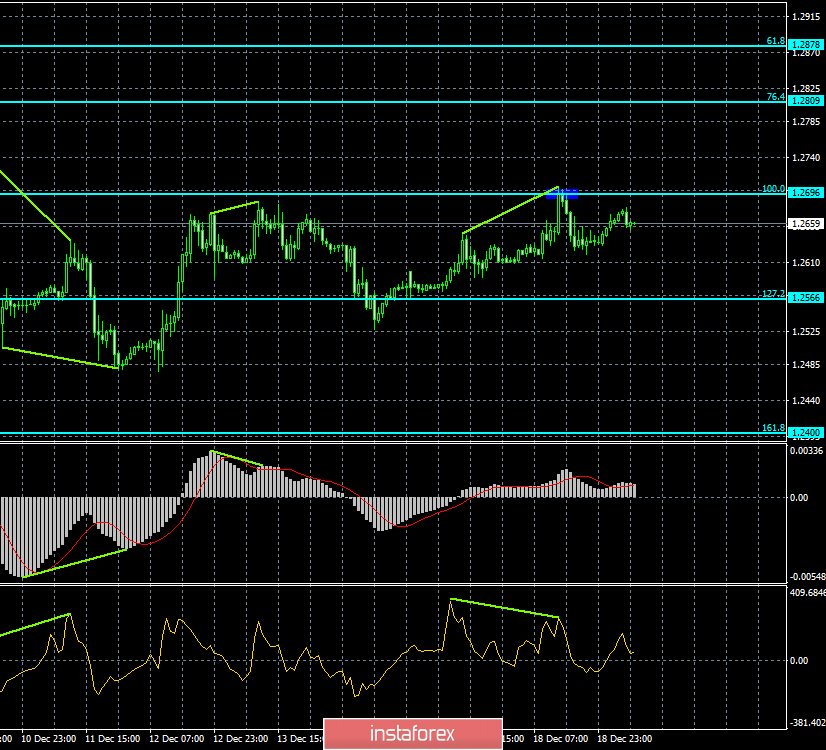Select the green divergence trendline on CCI peak
The image size is (826, 750).
pos(504,608)
